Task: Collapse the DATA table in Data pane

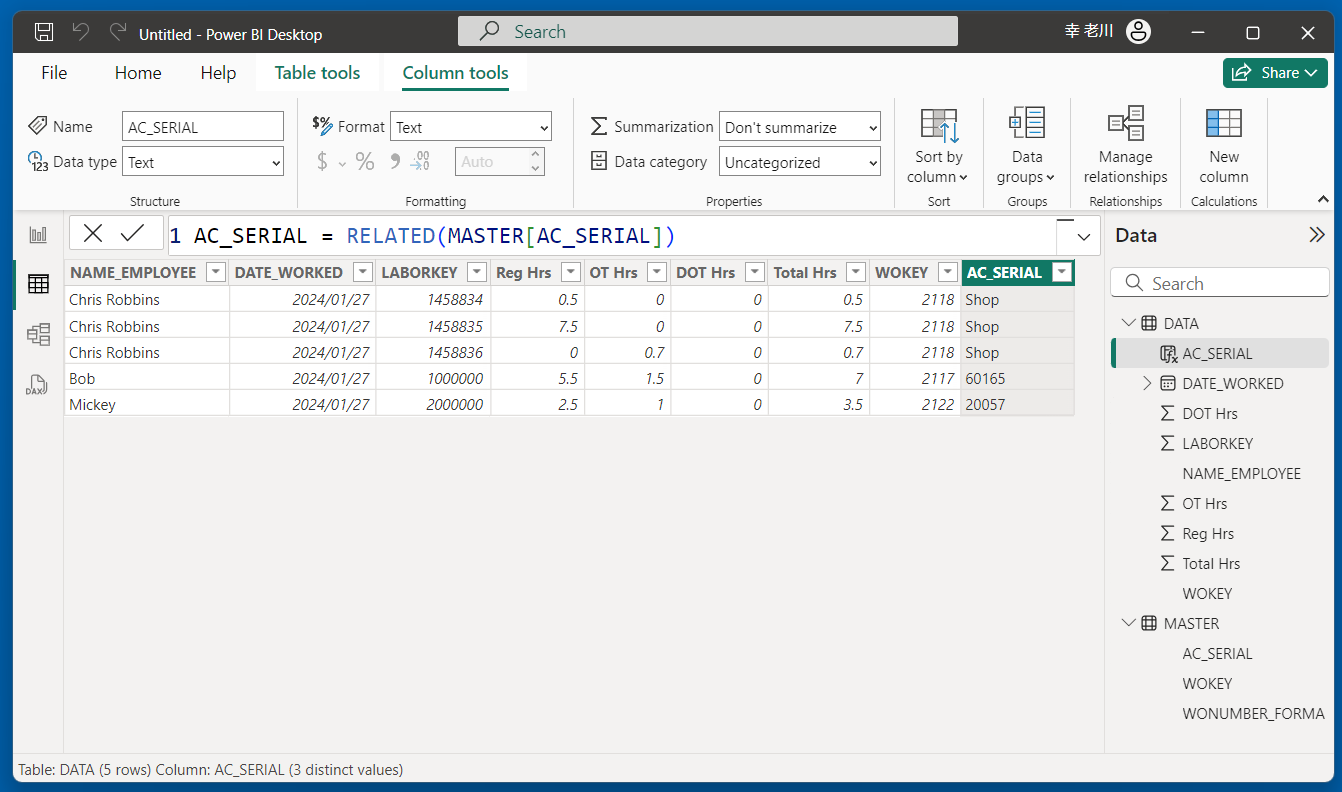Action: tap(1130, 323)
